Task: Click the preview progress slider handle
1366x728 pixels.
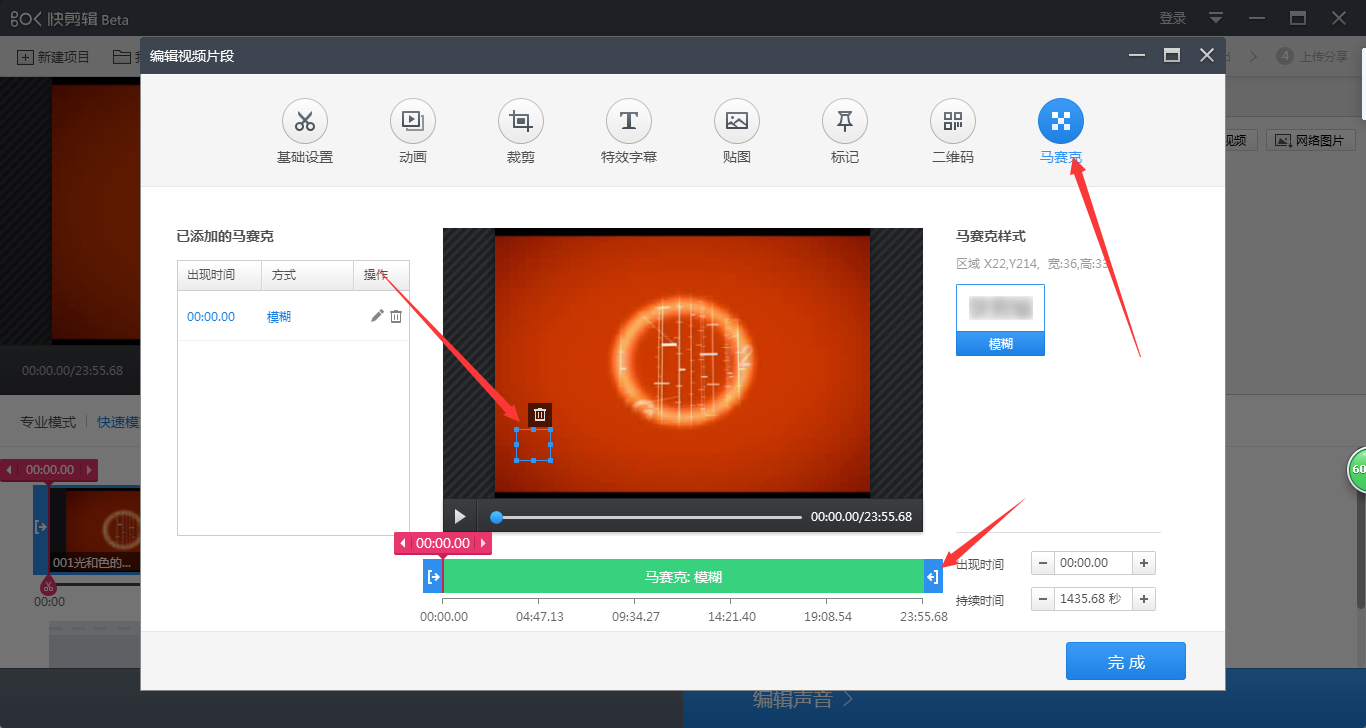Action: click(496, 517)
